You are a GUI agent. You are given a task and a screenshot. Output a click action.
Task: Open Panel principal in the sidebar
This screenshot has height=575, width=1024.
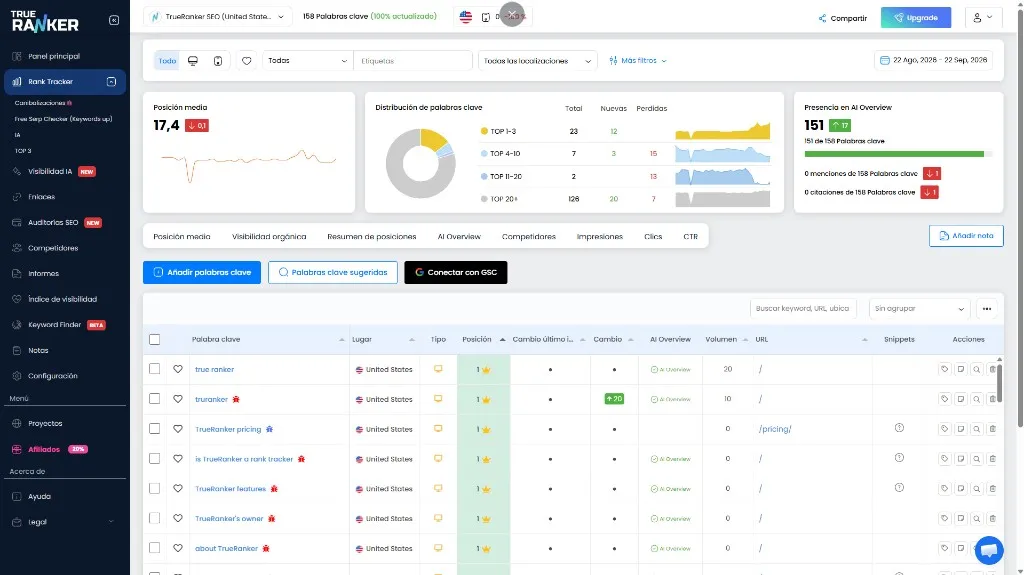click(54, 56)
